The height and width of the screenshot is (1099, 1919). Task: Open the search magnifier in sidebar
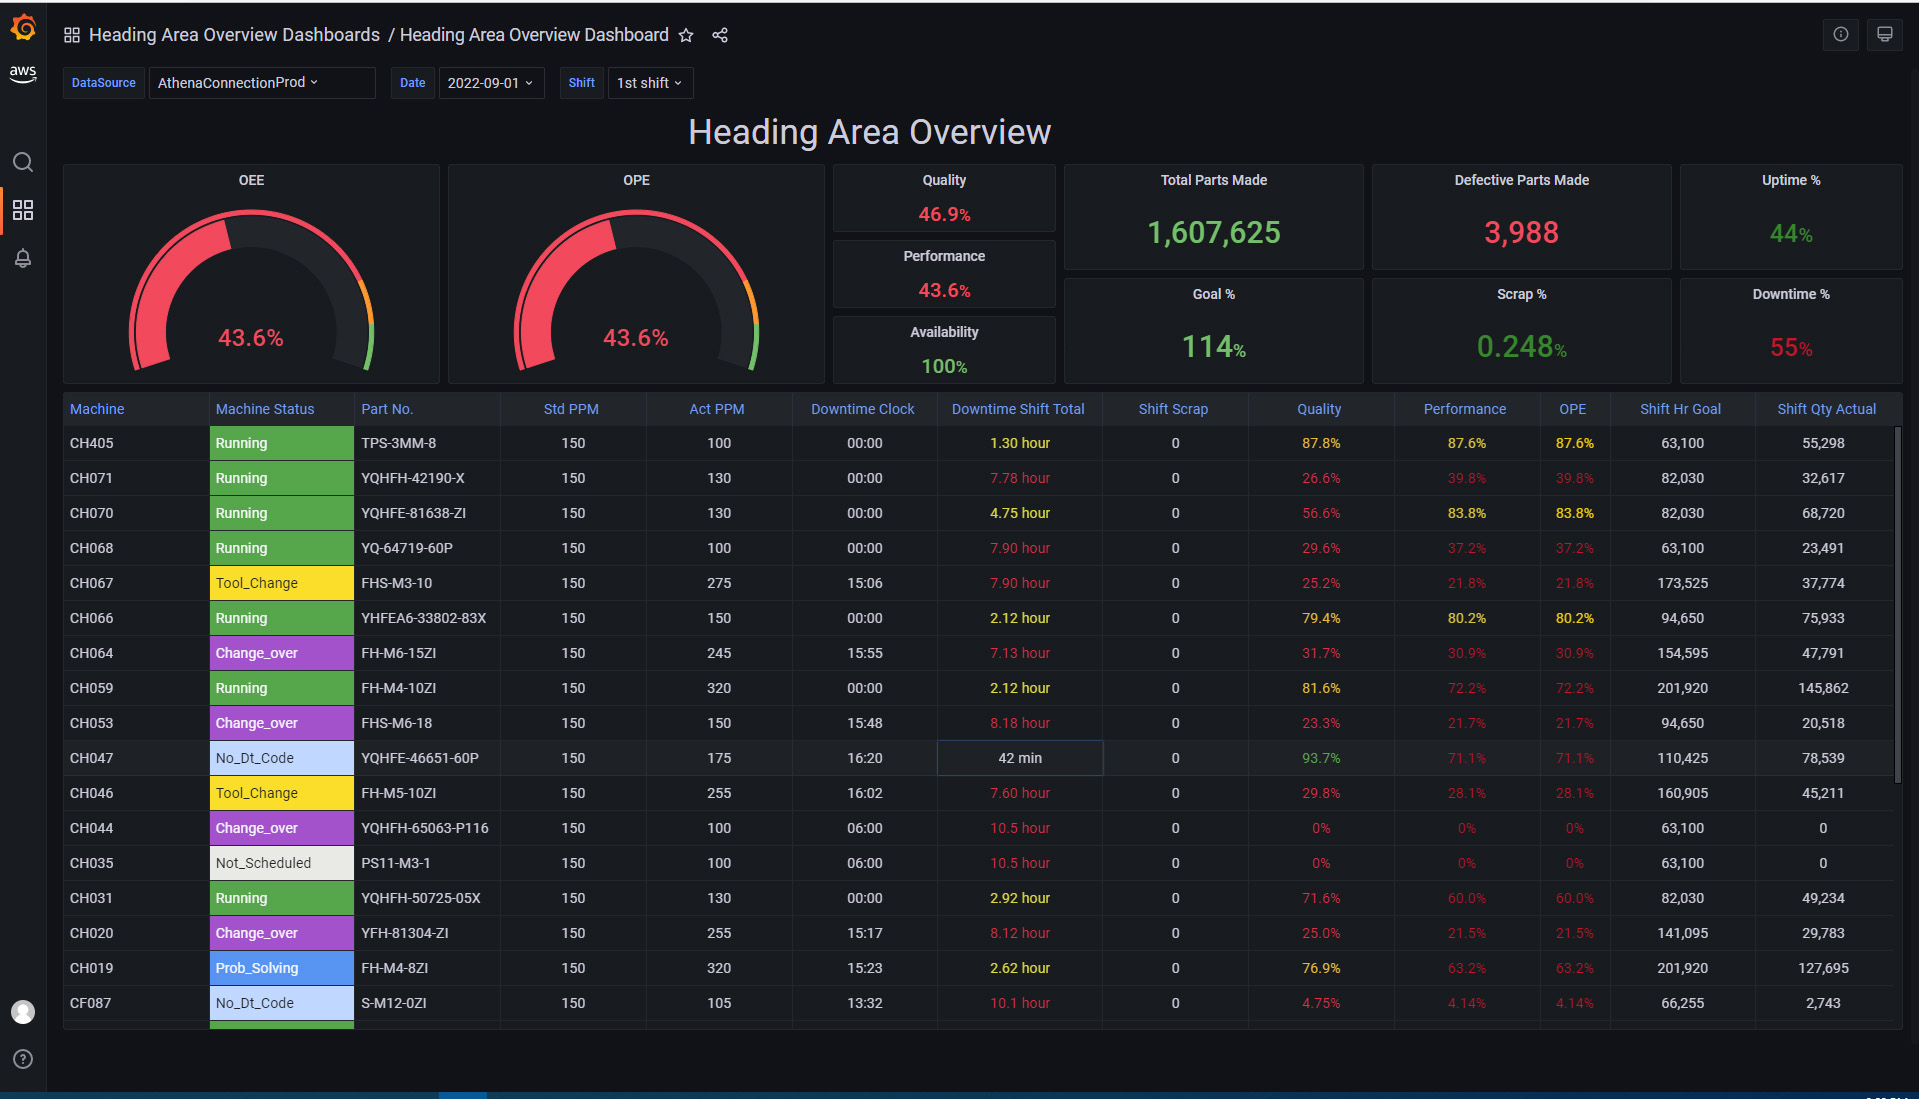(23, 162)
